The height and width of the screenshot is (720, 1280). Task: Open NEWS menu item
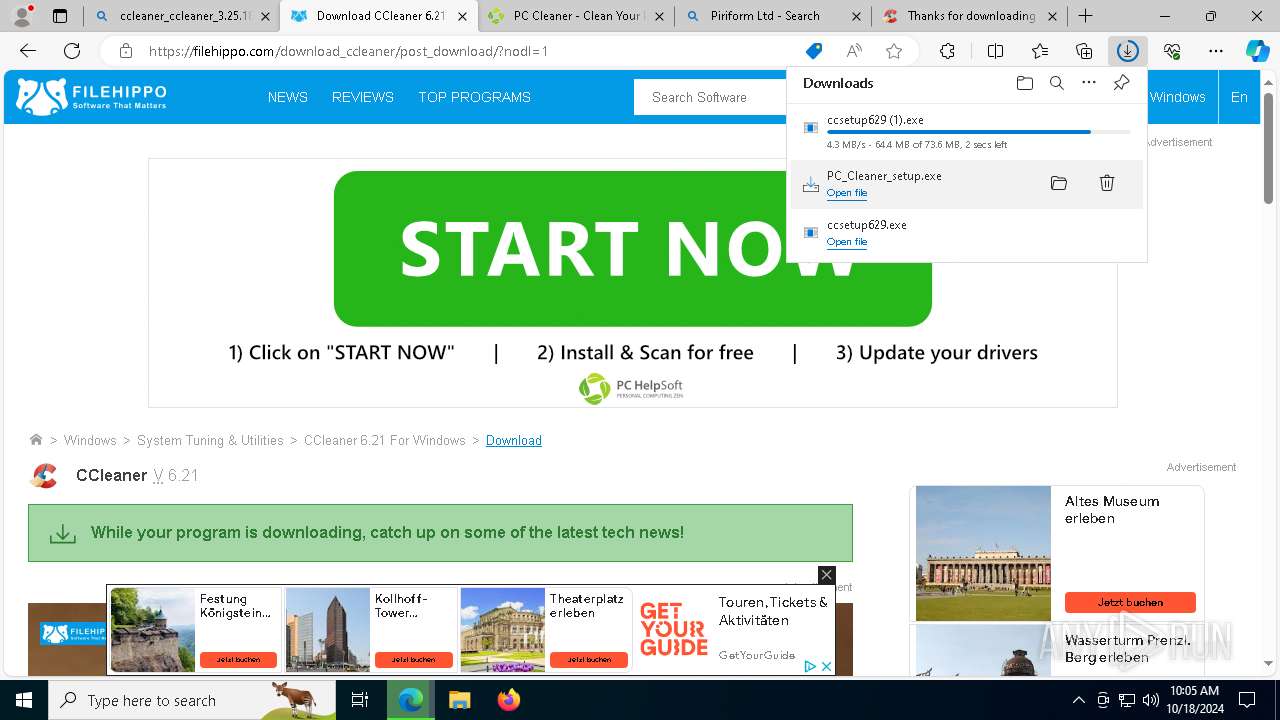pyautogui.click(x=288, y=97)
